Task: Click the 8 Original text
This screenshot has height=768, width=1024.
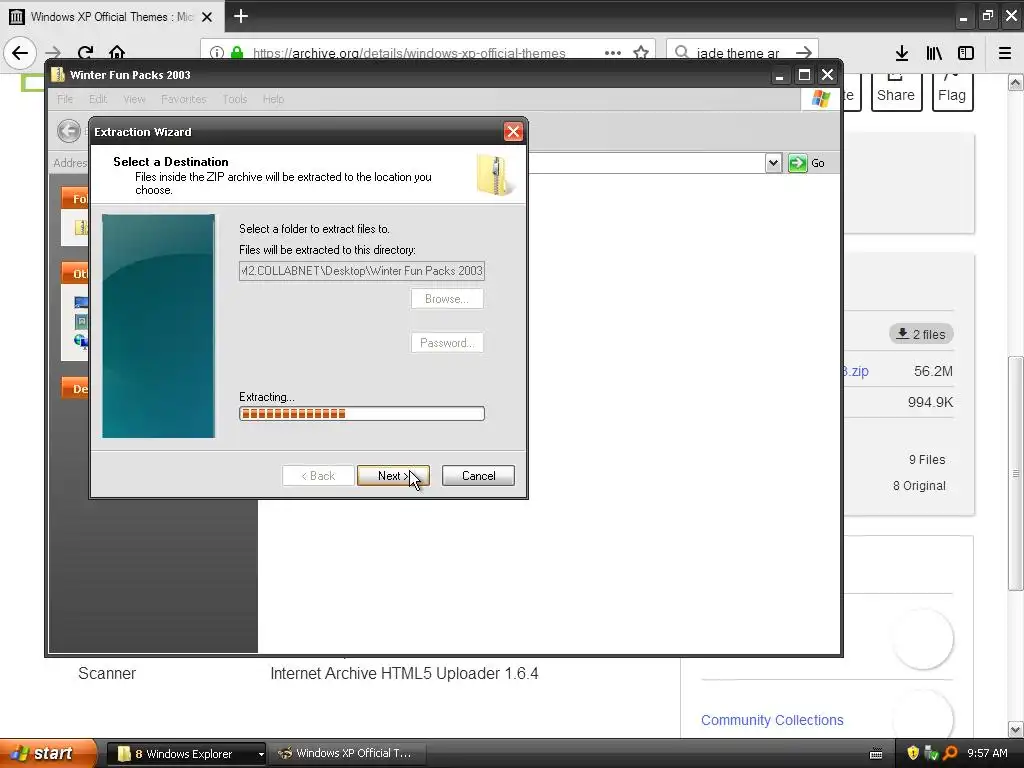Action: click(919, 486)
